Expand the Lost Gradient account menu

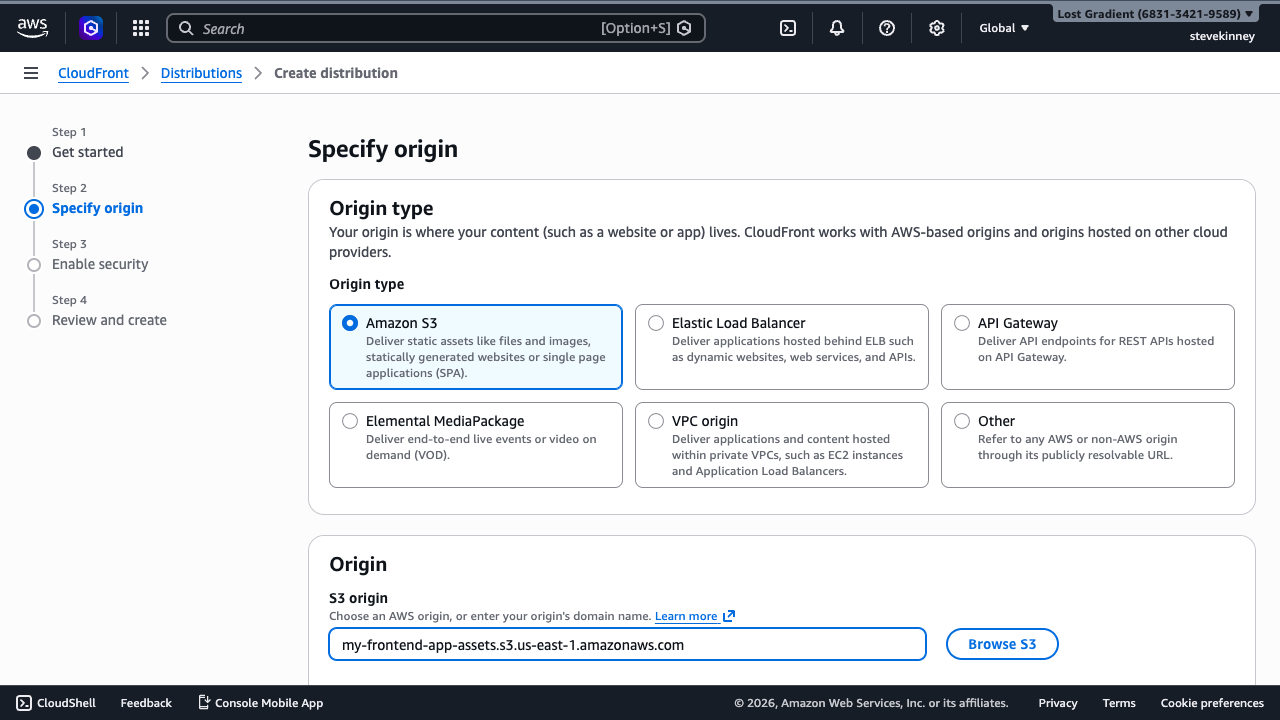pos(1155,14)
